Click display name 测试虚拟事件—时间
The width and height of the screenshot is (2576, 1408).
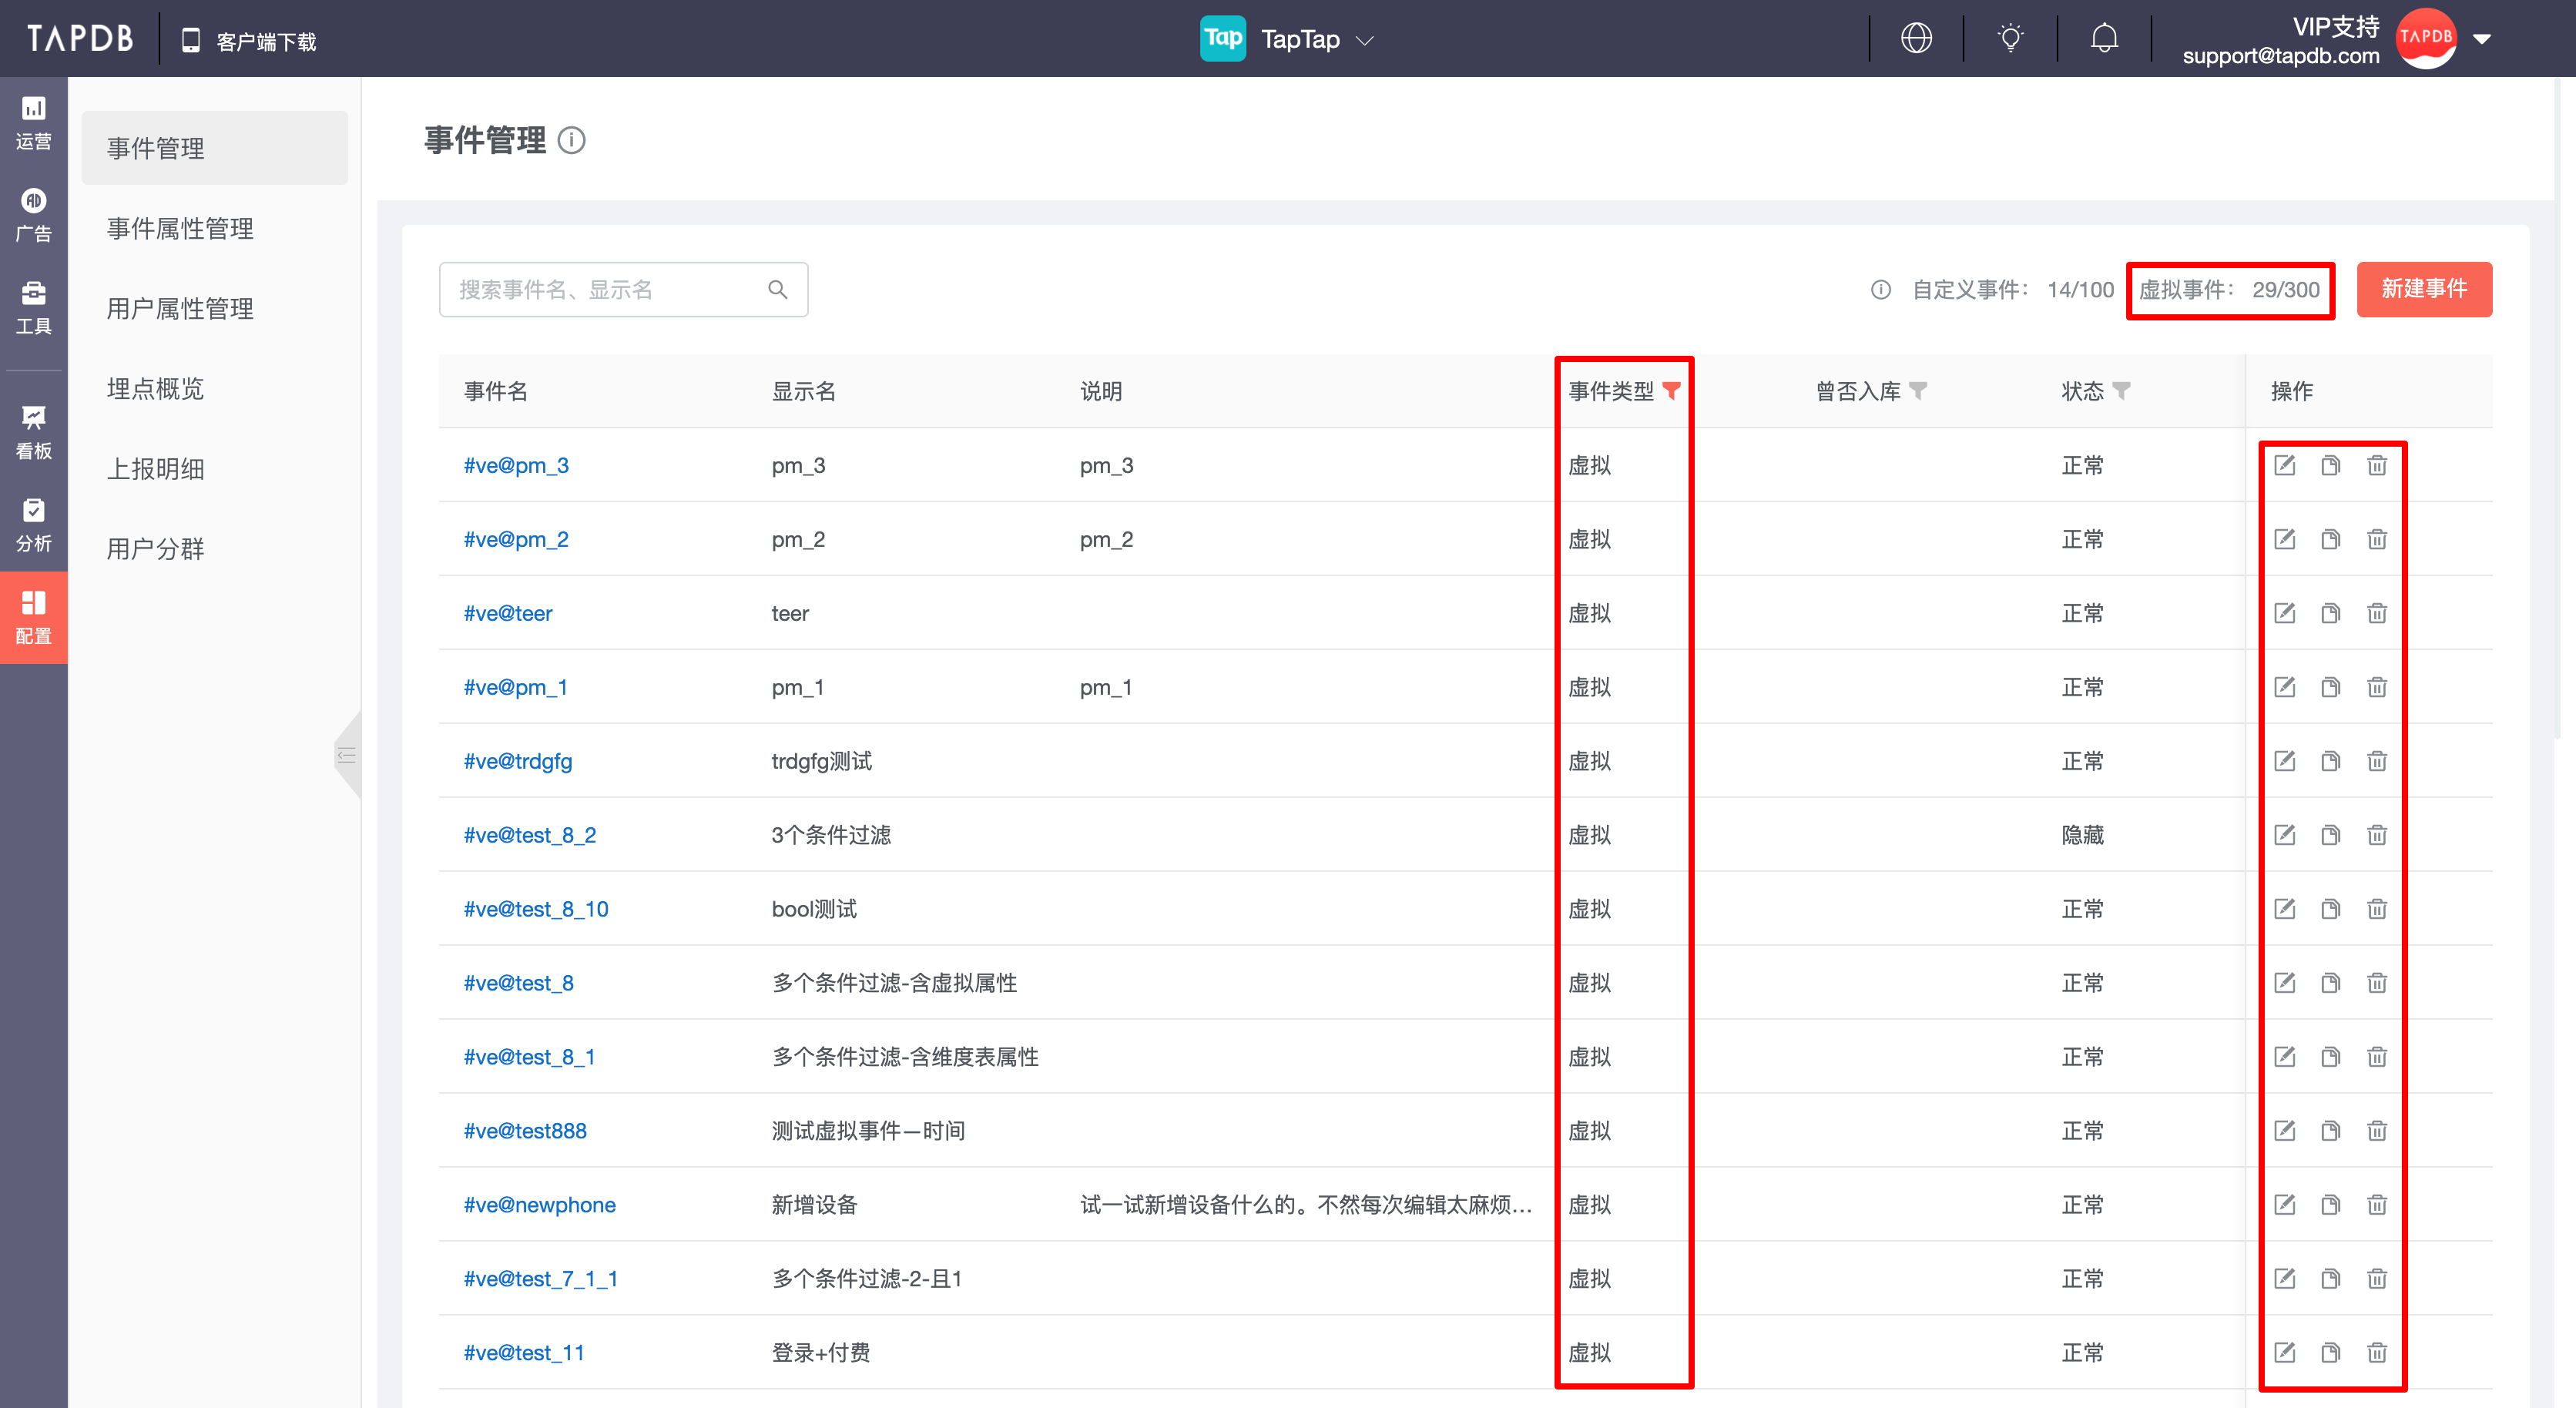868,1131
